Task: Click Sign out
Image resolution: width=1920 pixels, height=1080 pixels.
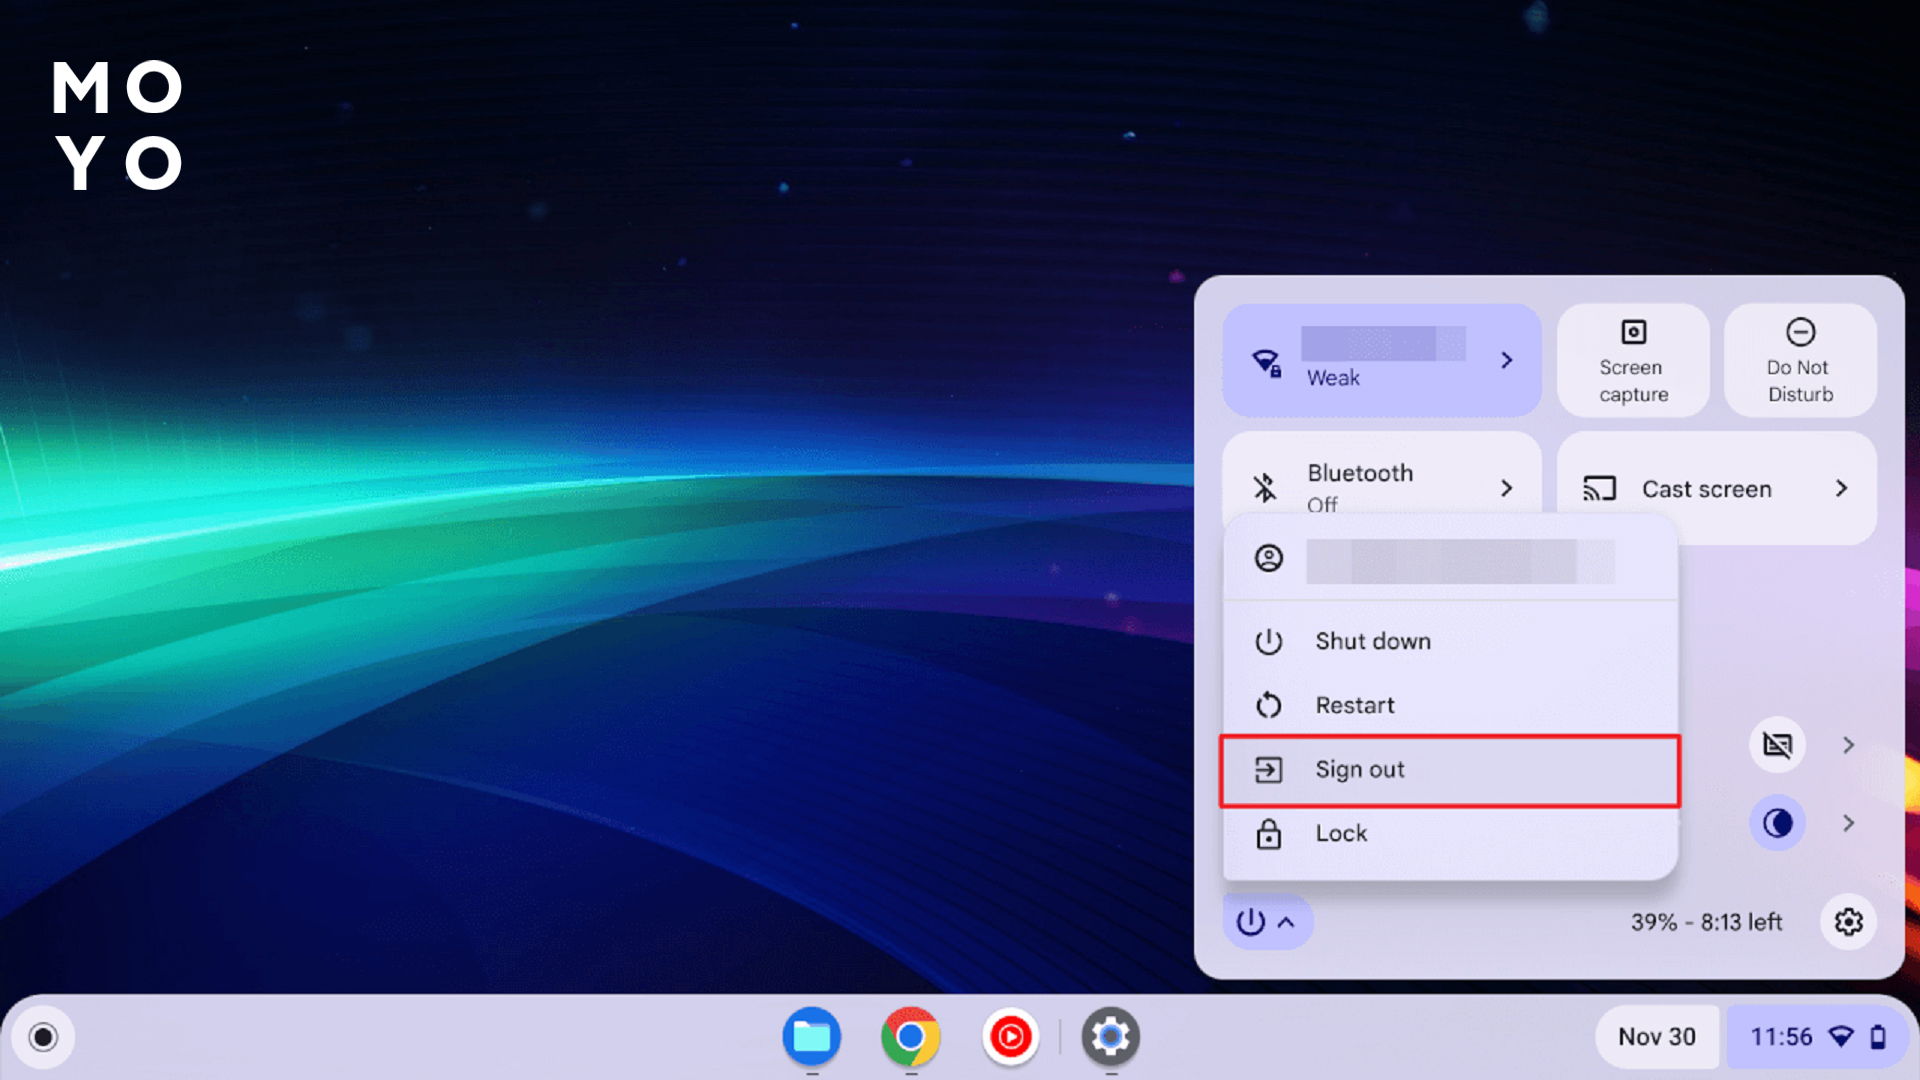Action: [1359, 769]
